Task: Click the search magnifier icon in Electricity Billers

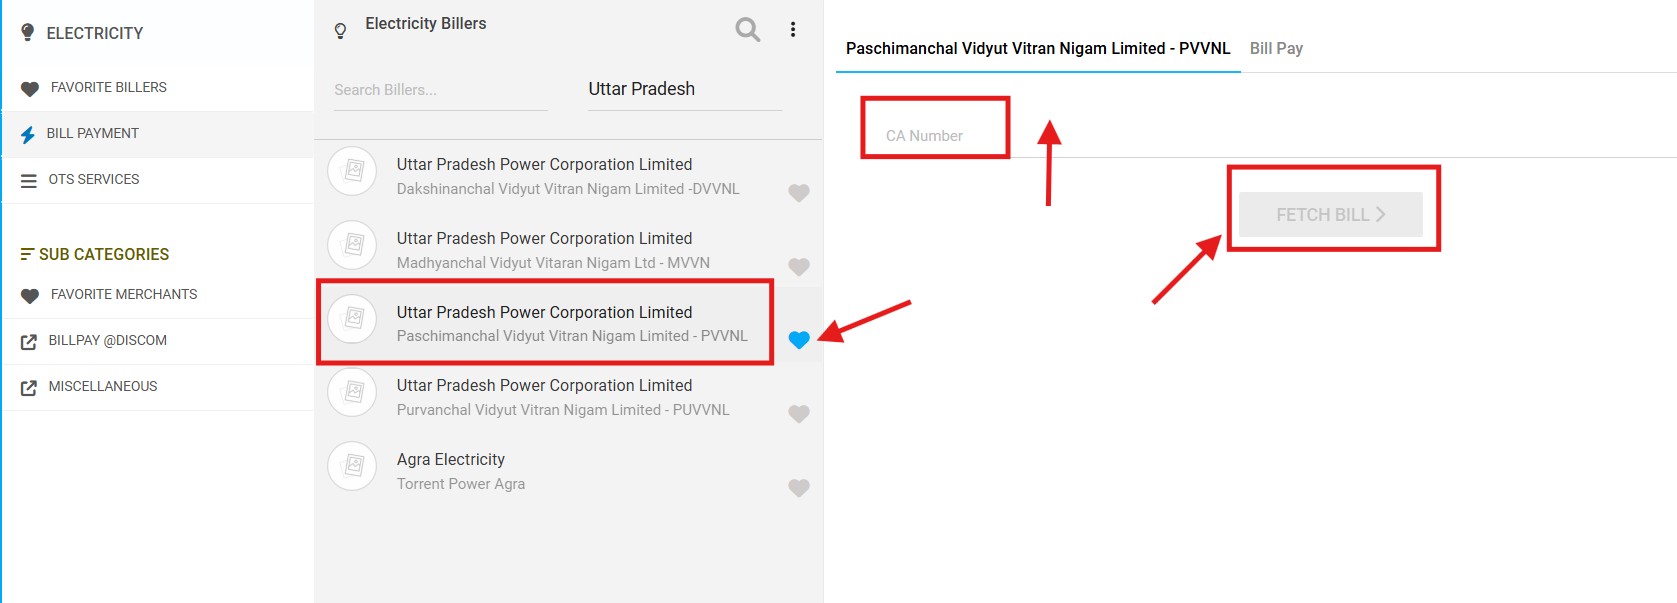Action: pos(747,29)
